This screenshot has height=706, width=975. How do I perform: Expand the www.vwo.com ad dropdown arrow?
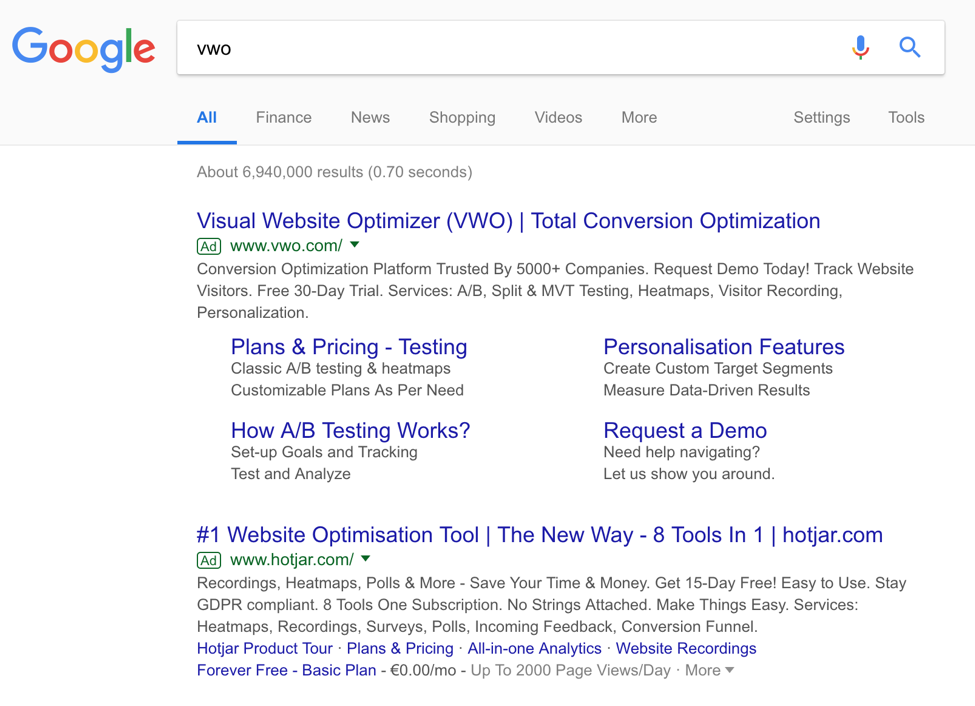click(x=355, y=245)
